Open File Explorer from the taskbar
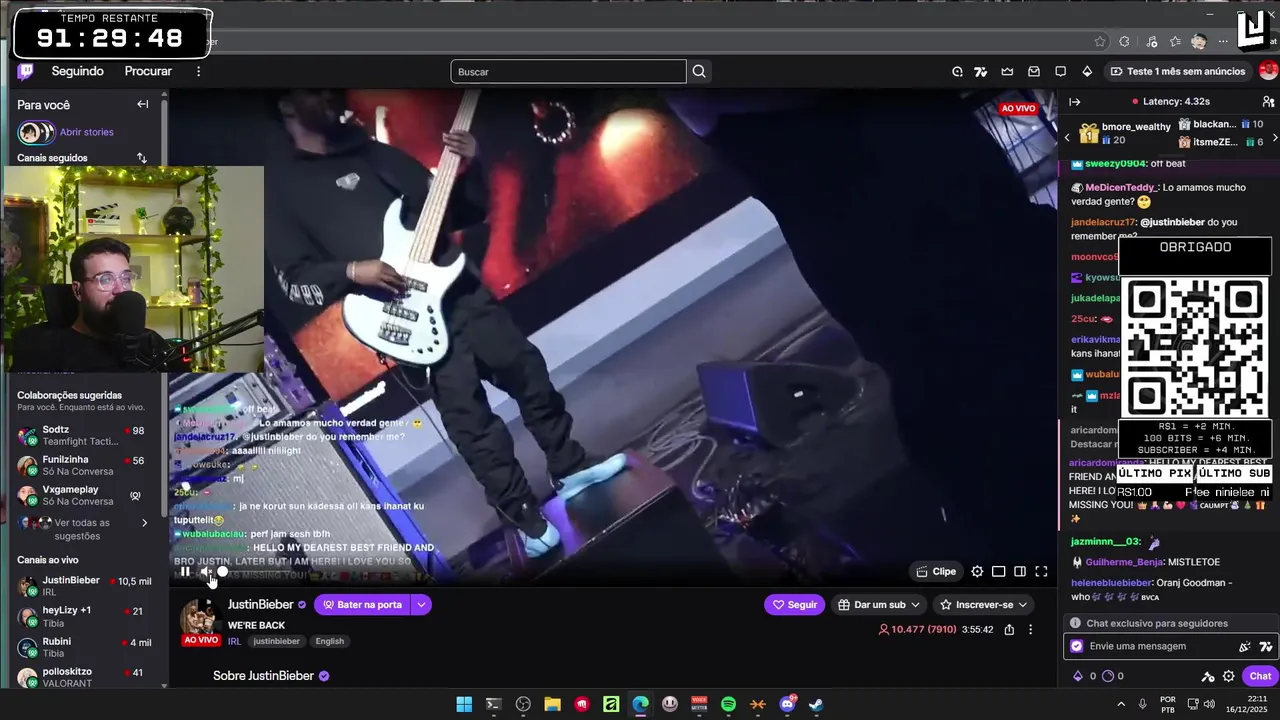Image resolution: width=1280 pixels, height=720 pixels. click(552, 704)
